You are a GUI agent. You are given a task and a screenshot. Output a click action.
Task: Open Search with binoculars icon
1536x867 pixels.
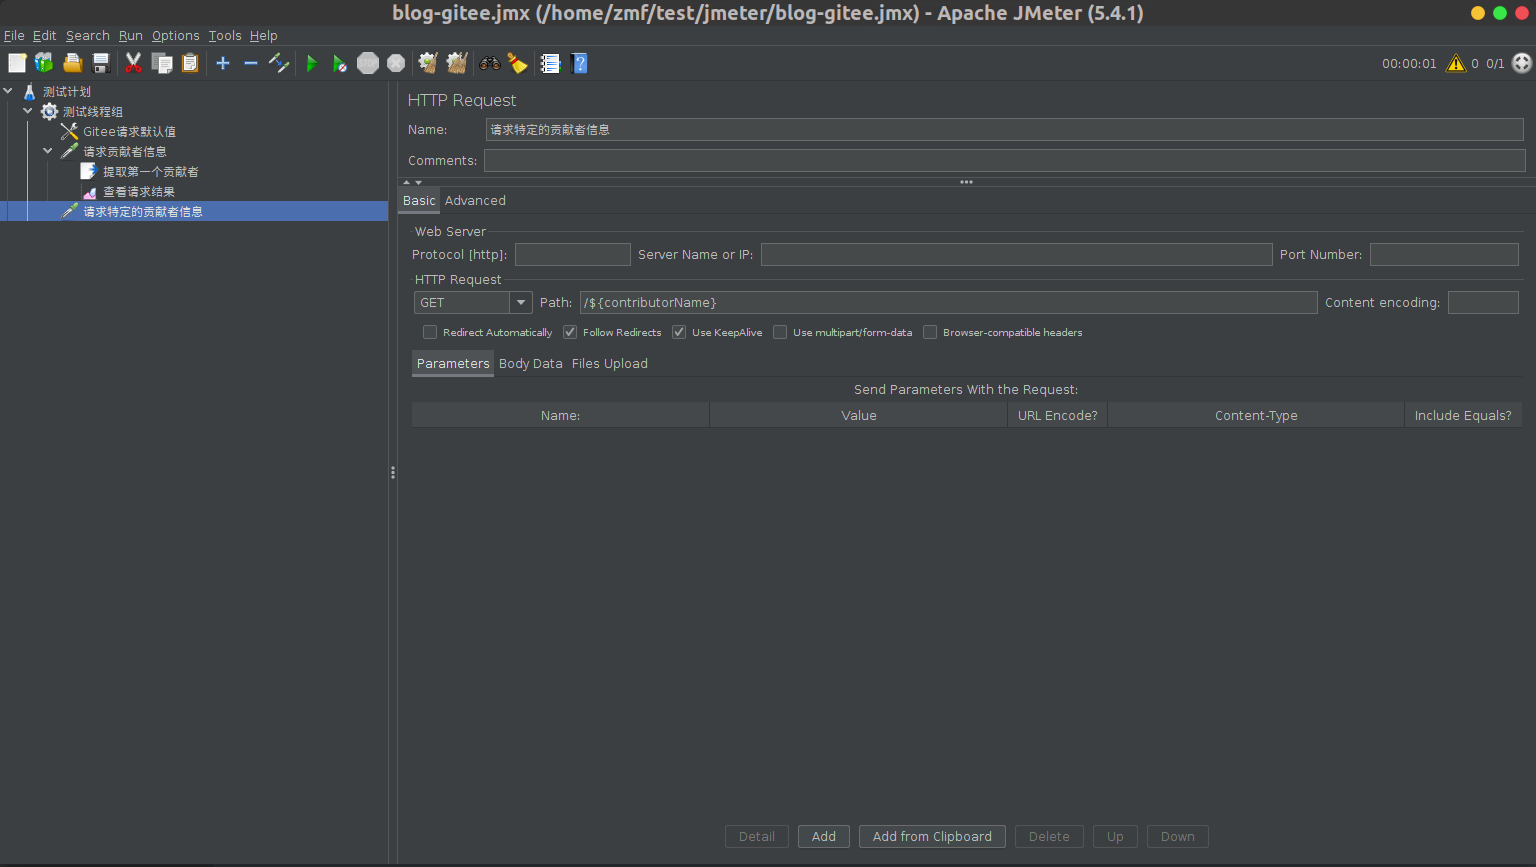490,63
